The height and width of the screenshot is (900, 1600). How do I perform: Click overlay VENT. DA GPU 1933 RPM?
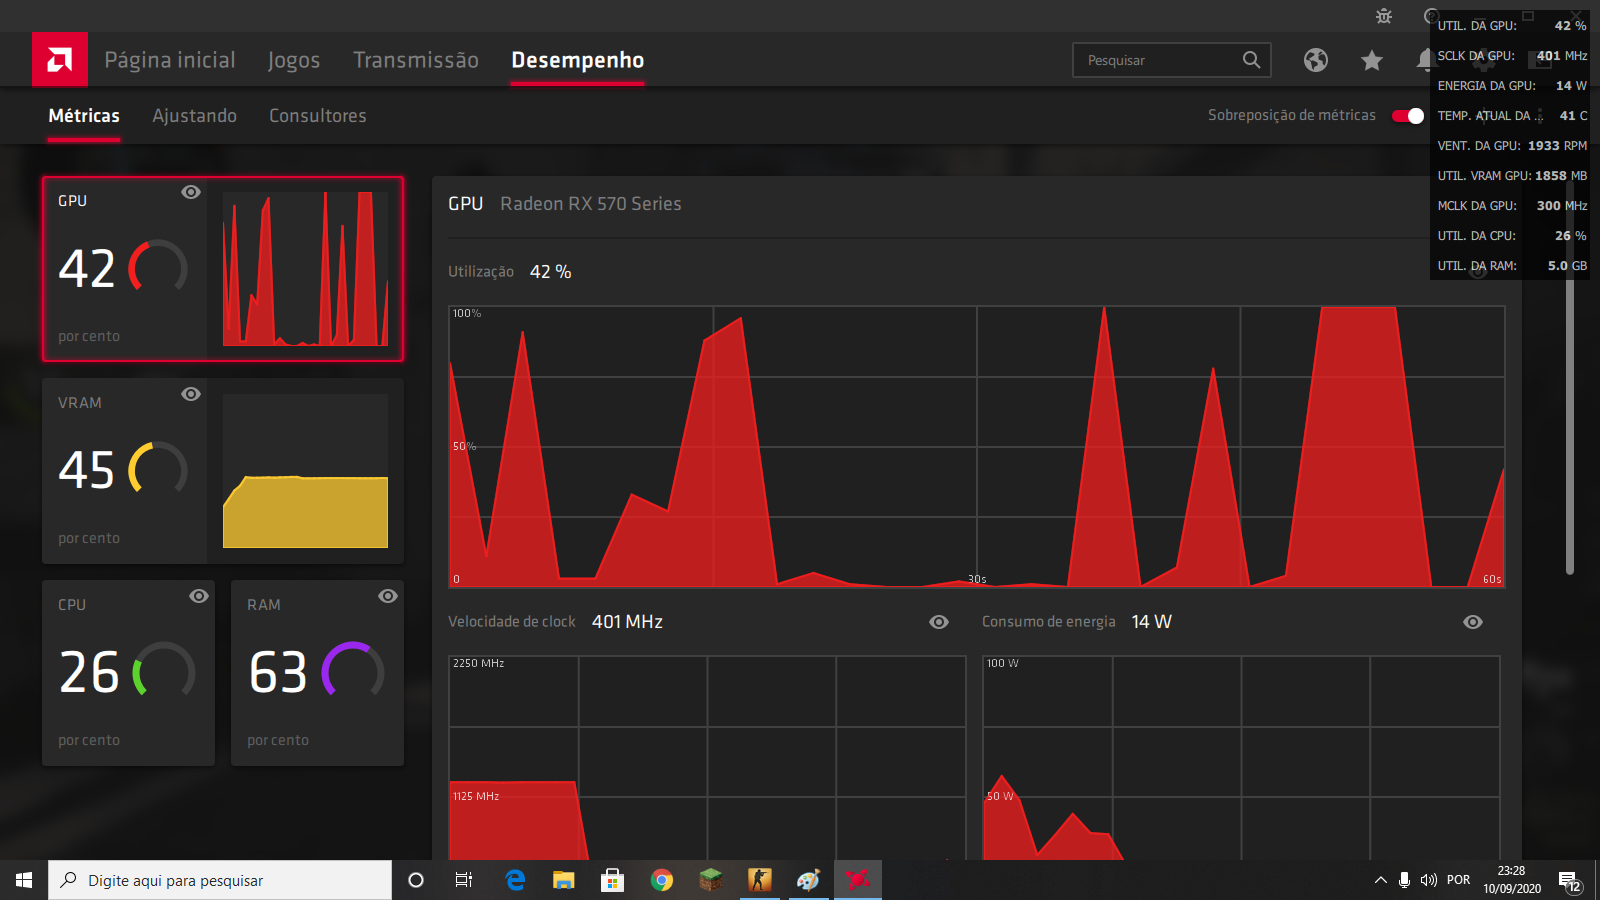click(1512, 146)
